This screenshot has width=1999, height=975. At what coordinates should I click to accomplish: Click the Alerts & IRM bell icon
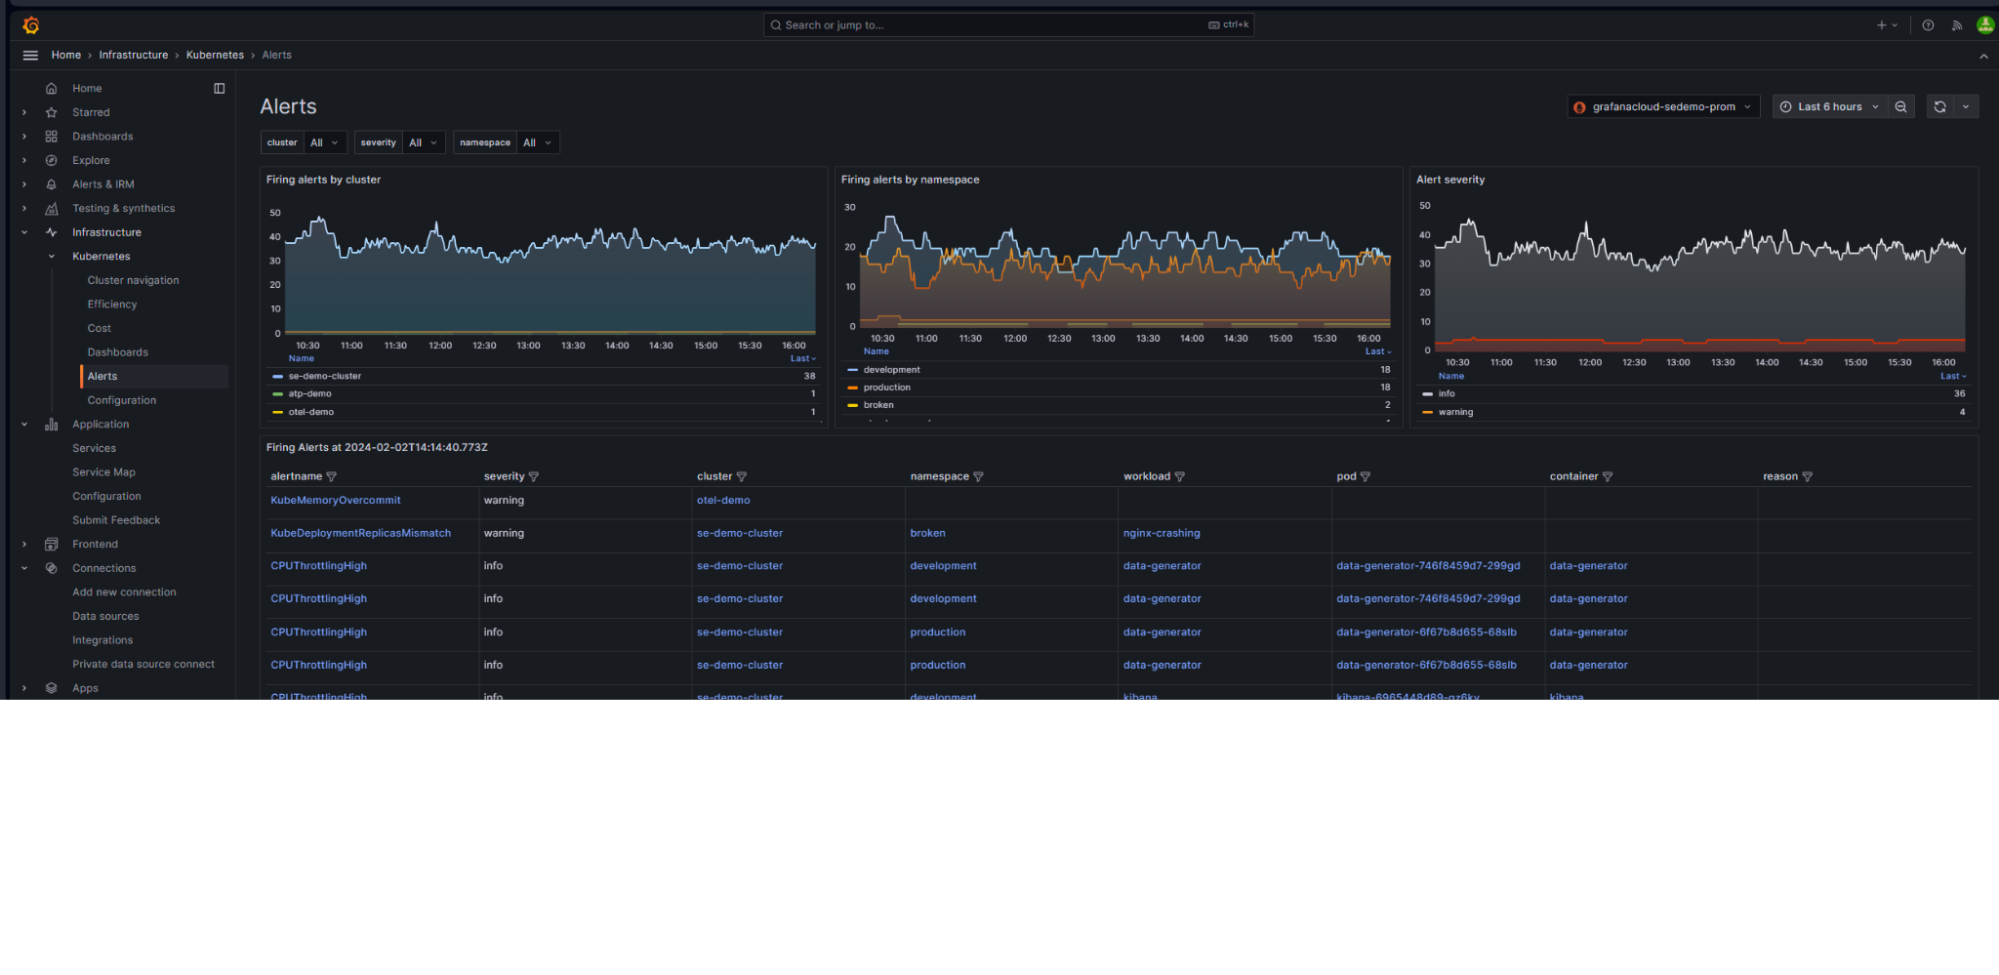(x=51, y=184)
